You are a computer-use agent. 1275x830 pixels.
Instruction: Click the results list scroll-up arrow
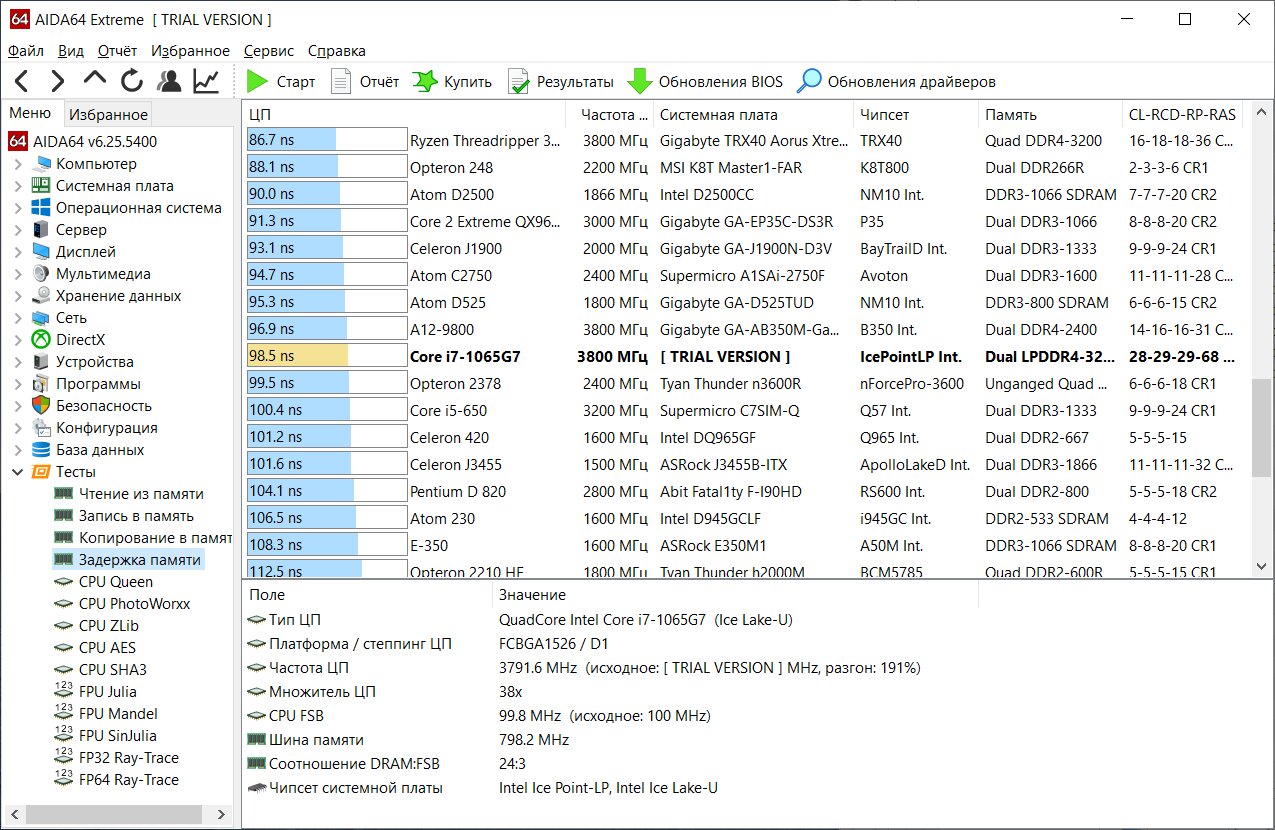tap(1263, 110)
